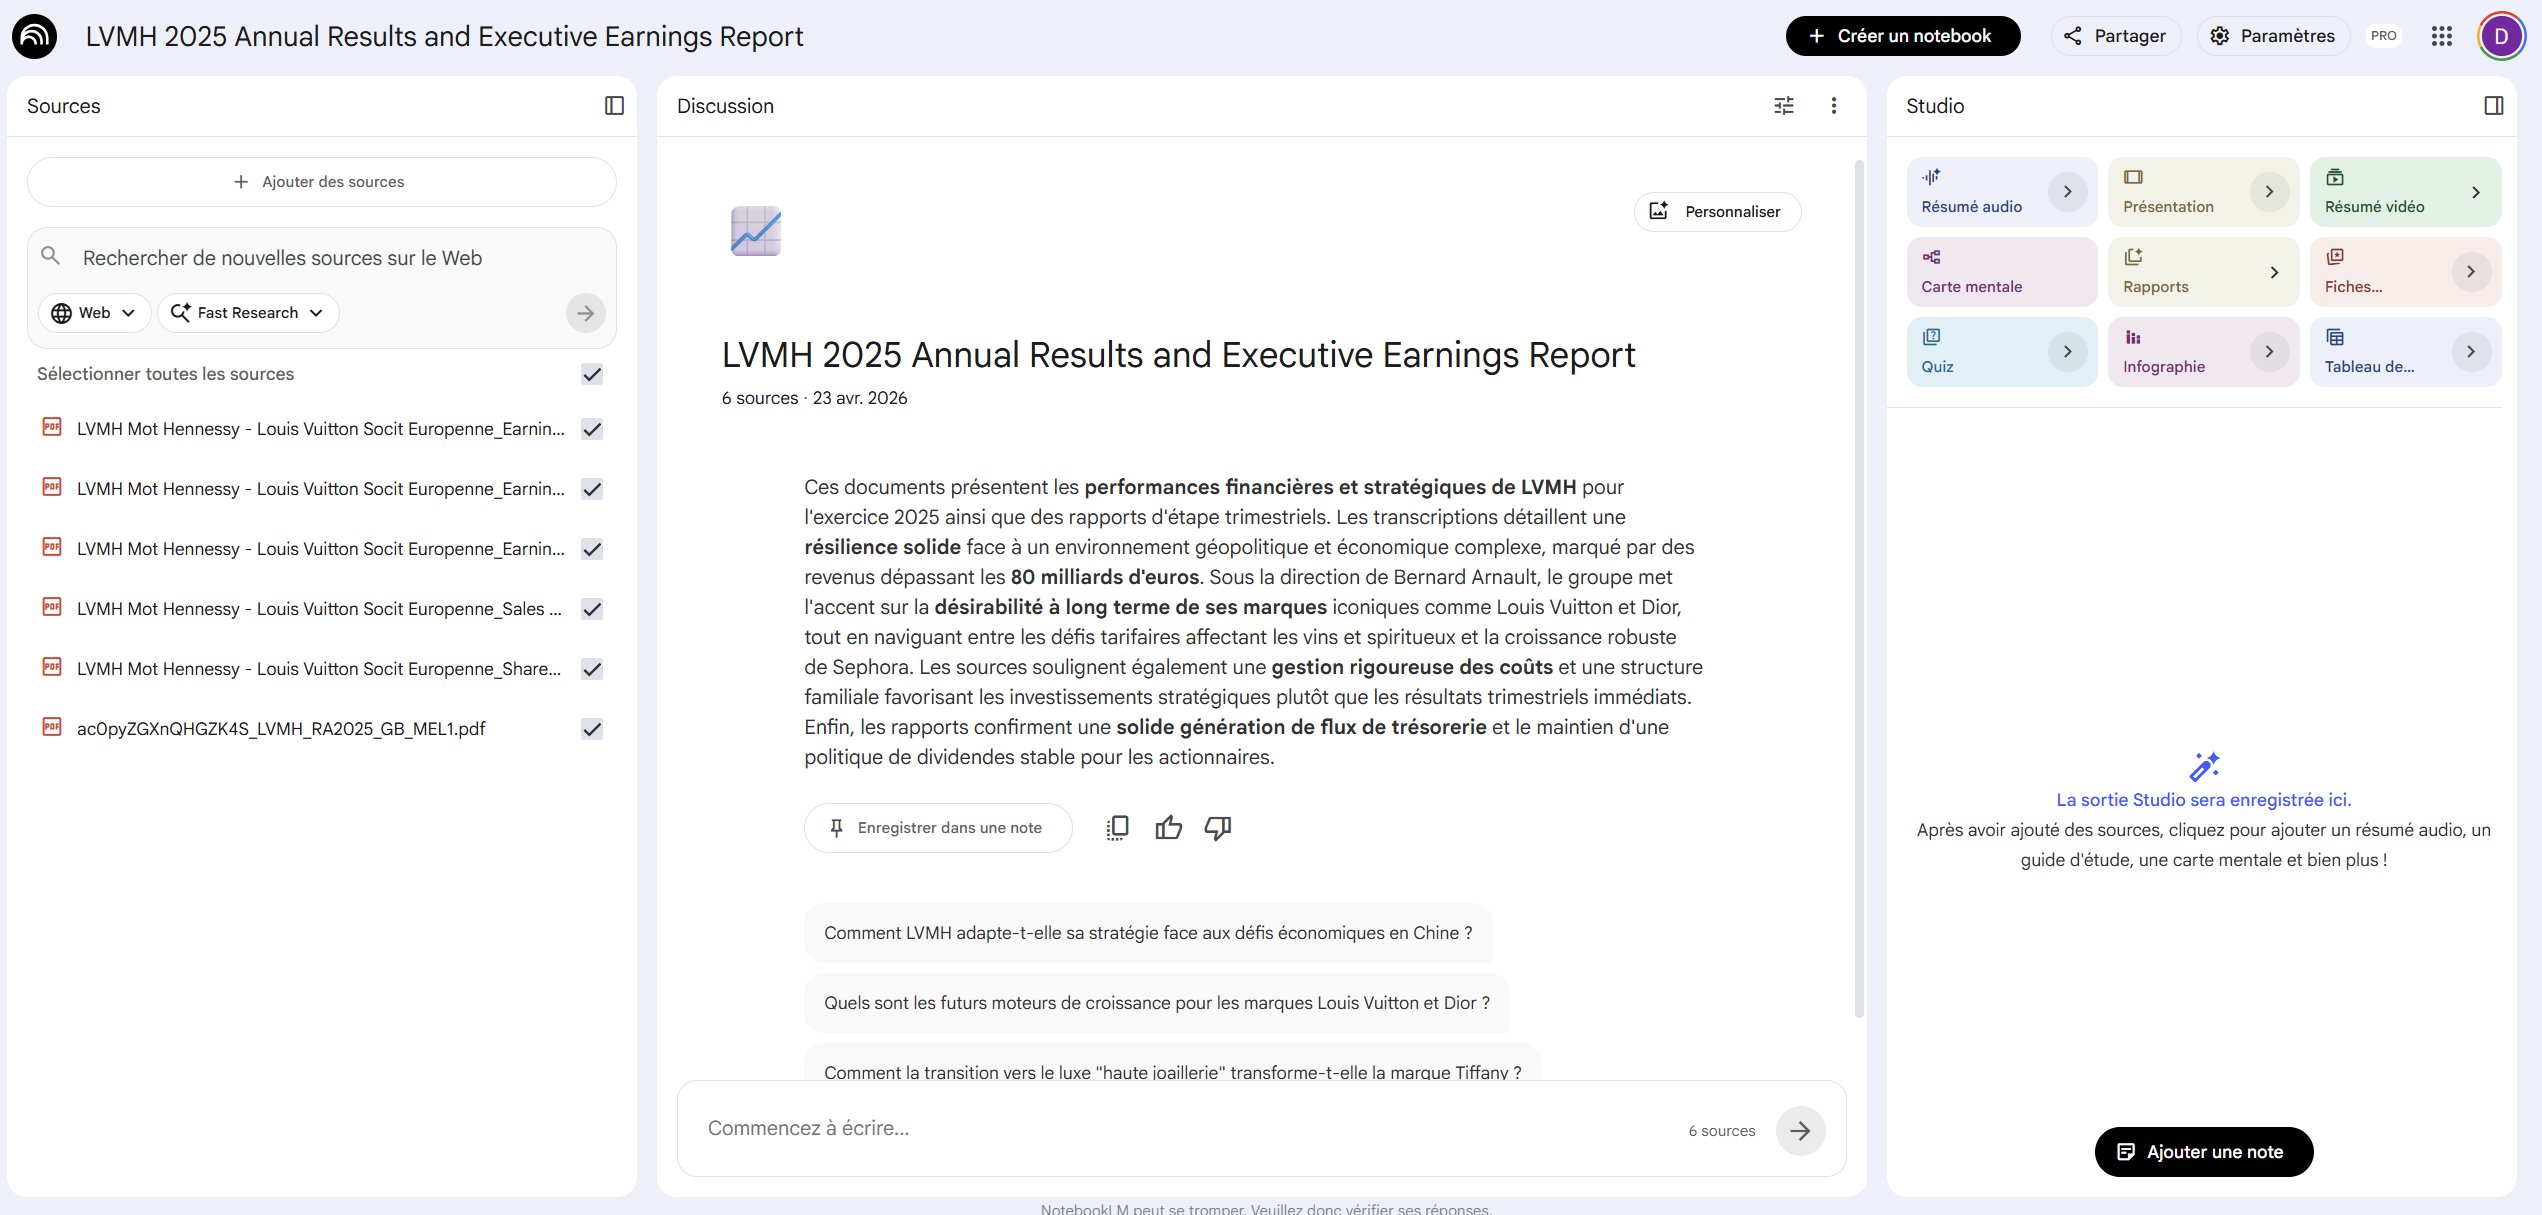Uncheck the second Earnings PDF source

tap(592, 489)
